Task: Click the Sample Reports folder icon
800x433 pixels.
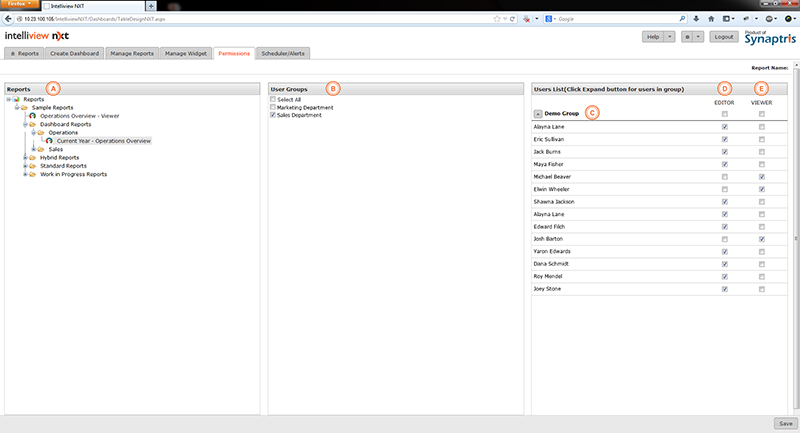Action: (x=24, y=108)
